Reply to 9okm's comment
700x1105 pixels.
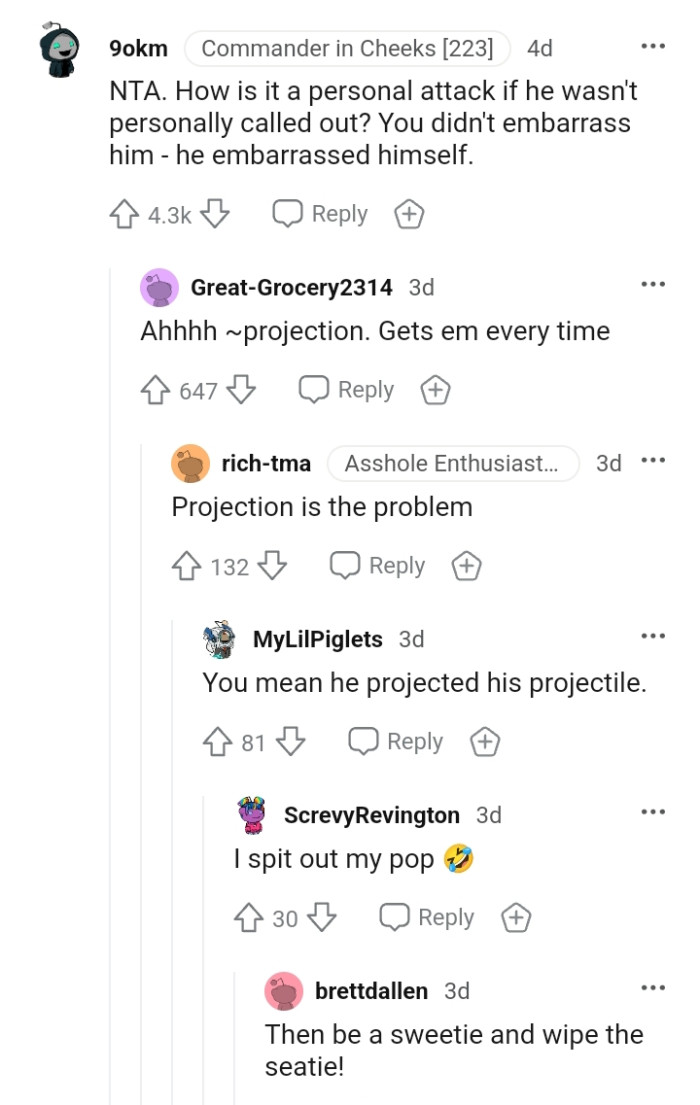tap(320, 213)
